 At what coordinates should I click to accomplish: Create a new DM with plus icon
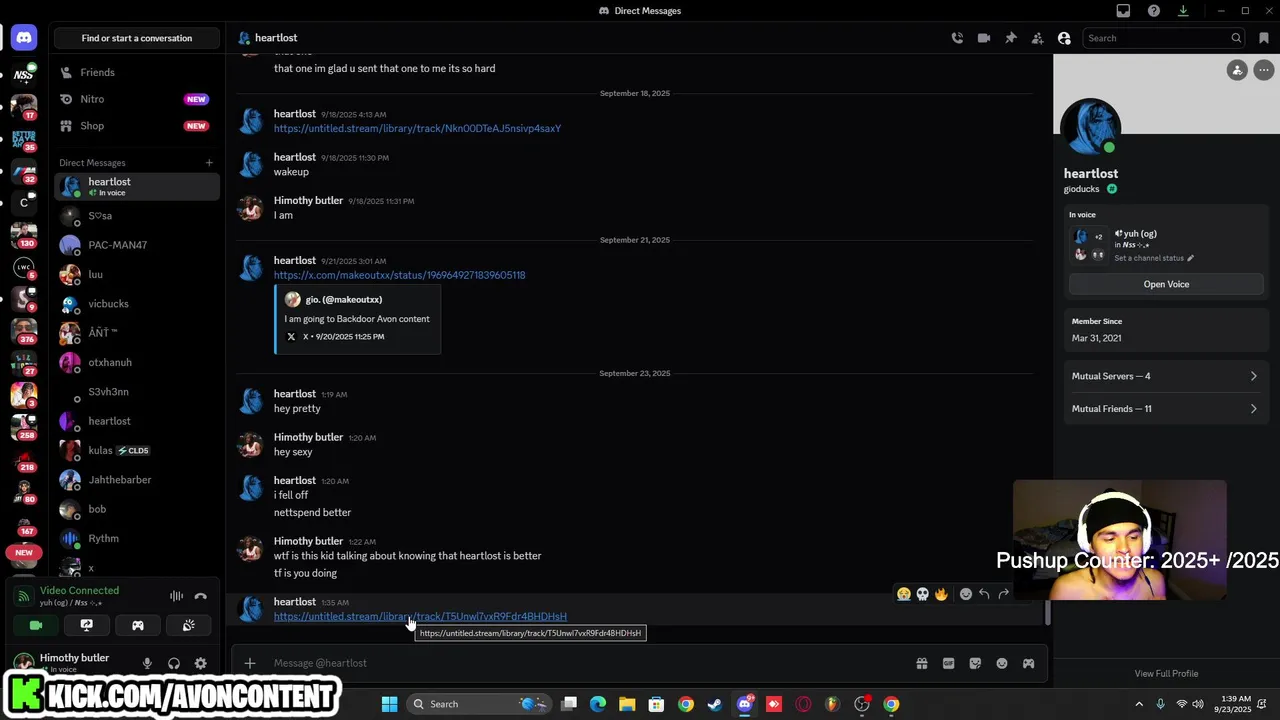point(209,162)
